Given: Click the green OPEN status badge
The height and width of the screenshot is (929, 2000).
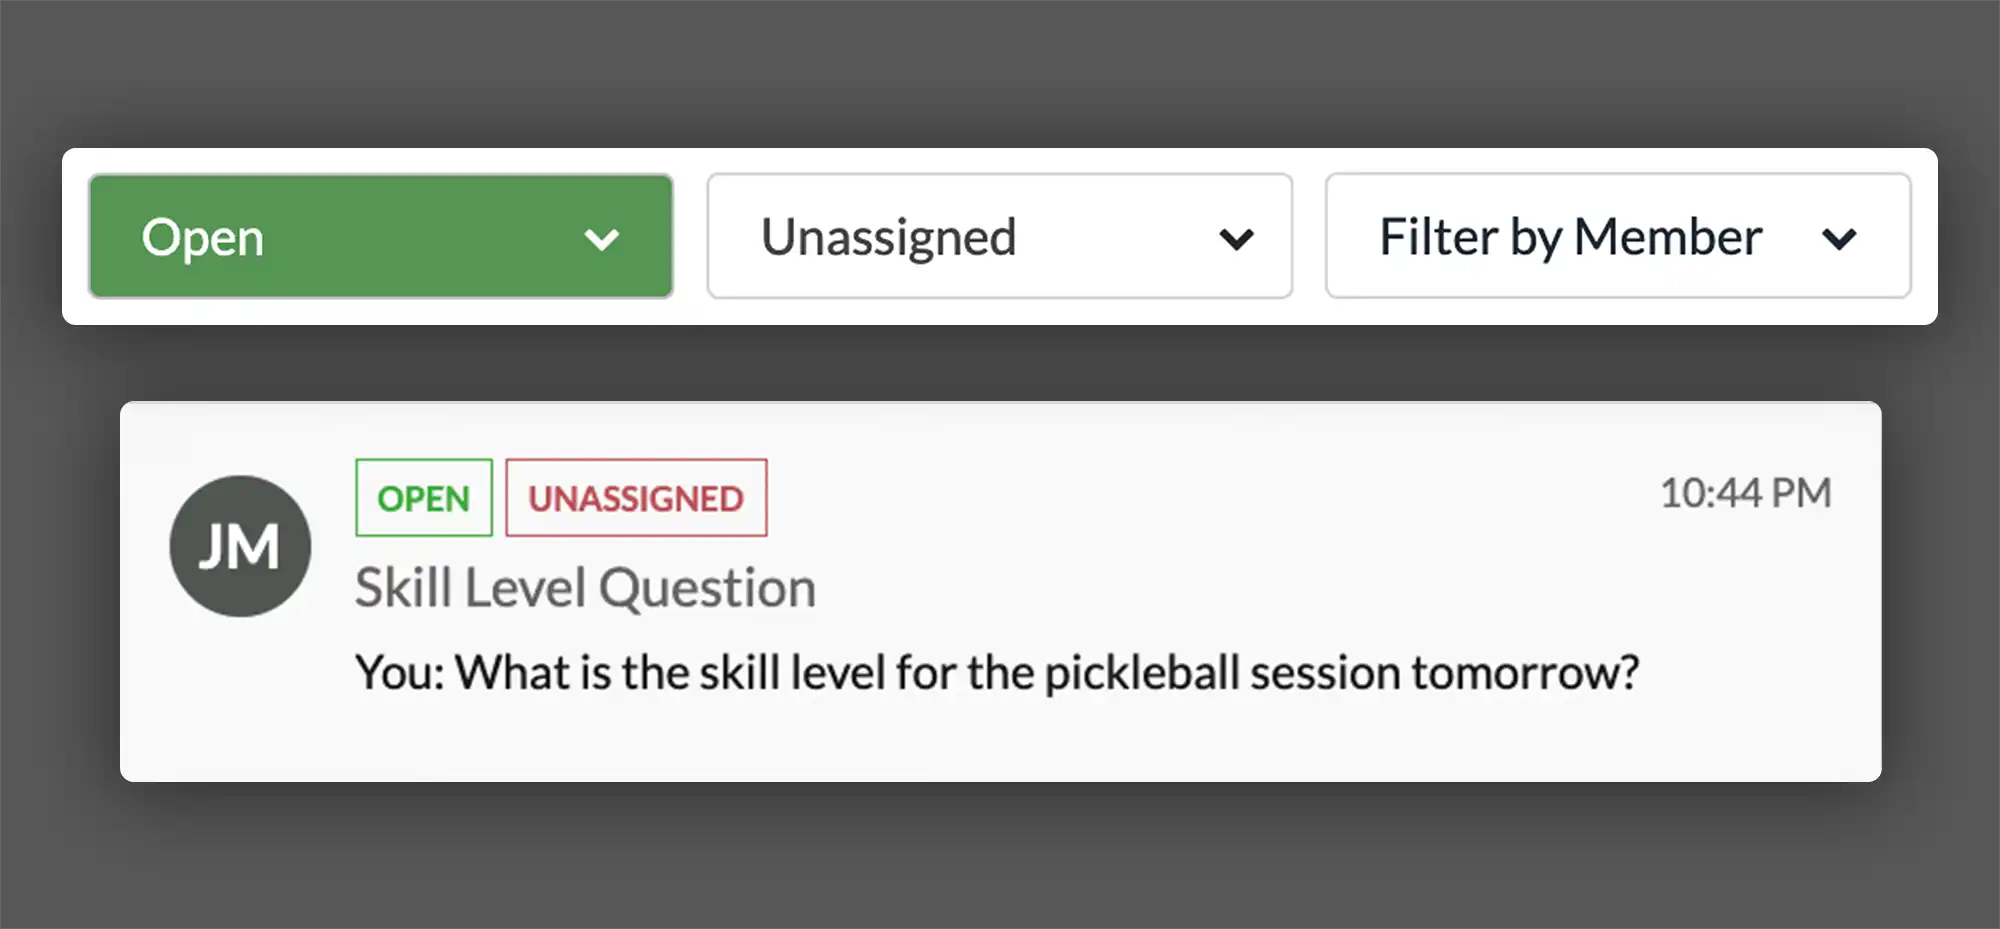Looking at the screenshot, I should point(424,498).
